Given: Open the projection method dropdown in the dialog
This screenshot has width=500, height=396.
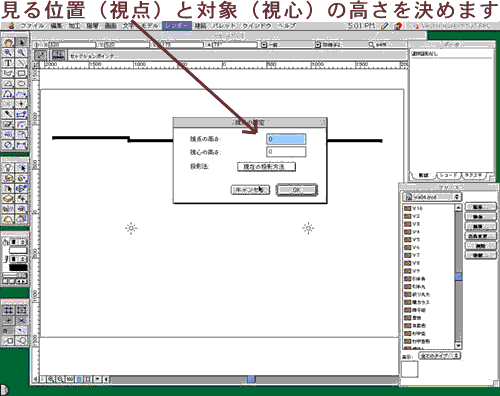Looking at the screenshot, I should [266, 167].
